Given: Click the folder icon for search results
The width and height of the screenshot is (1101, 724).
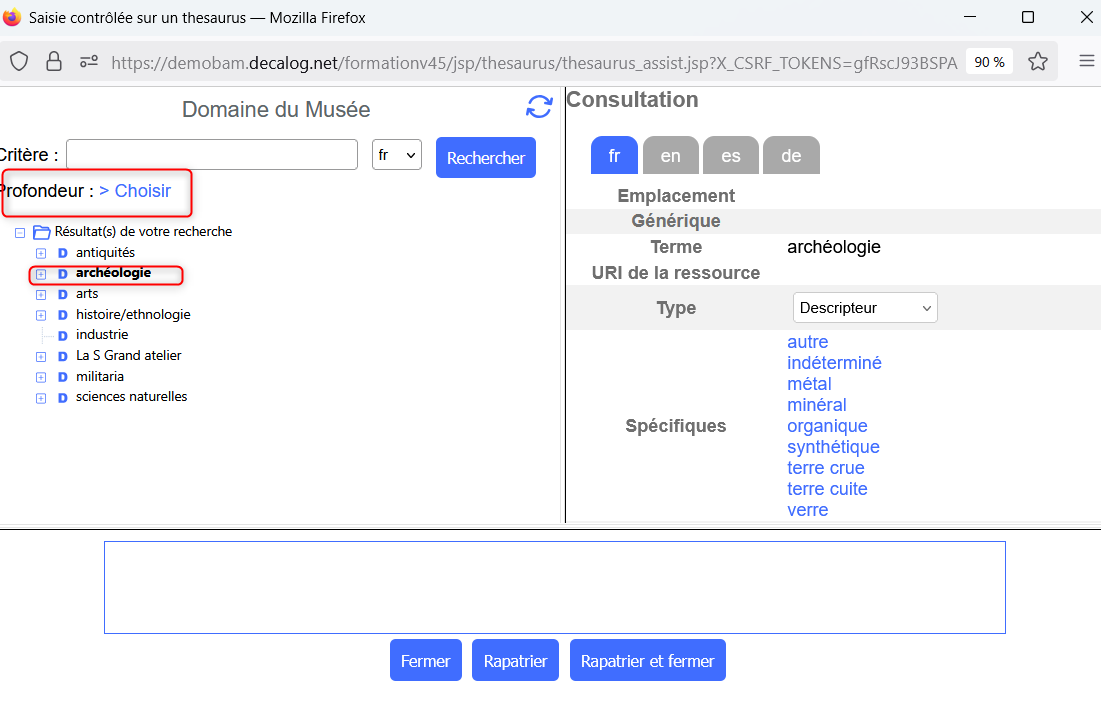Looking at the screenshot, I should 42,232.
